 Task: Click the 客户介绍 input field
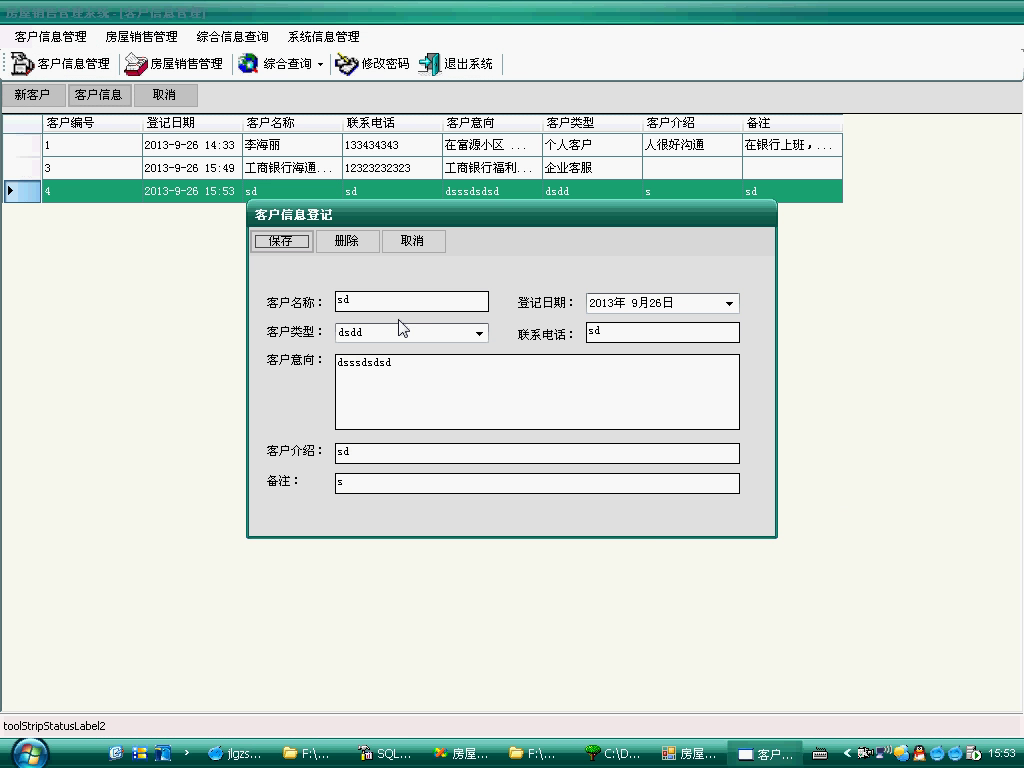(537, 453)
